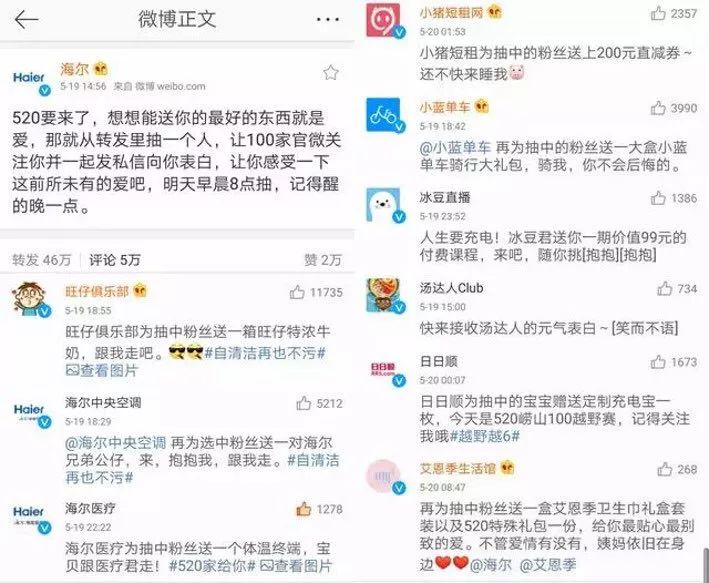The height and width of the screenshot is (583, 709).
Task: View picture link in 旺仔俱乐部 comment
Action: 101,371
